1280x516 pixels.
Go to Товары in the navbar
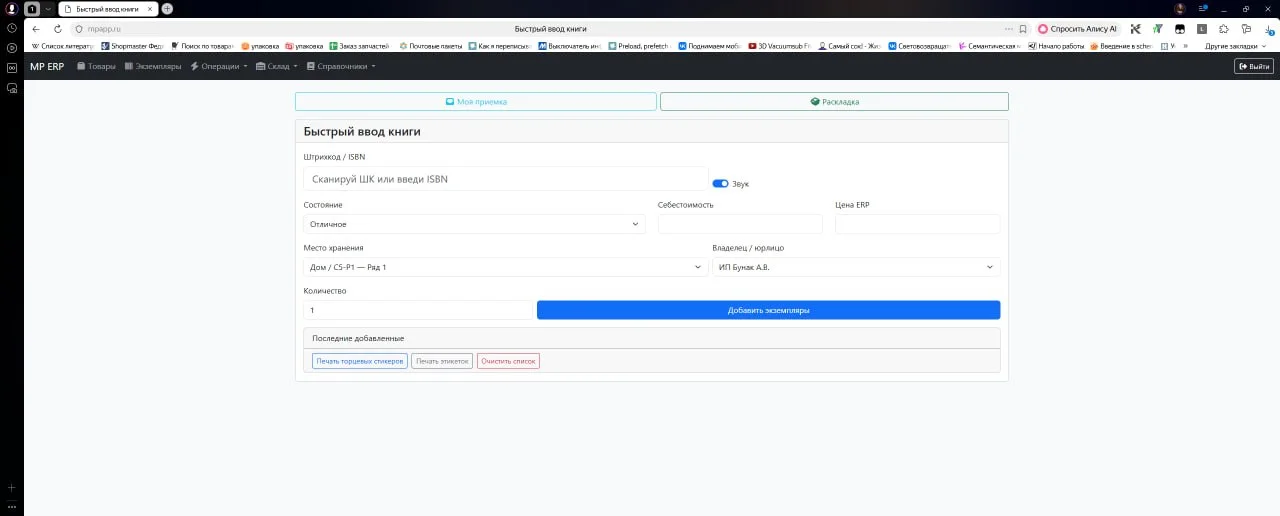point(96,66)
